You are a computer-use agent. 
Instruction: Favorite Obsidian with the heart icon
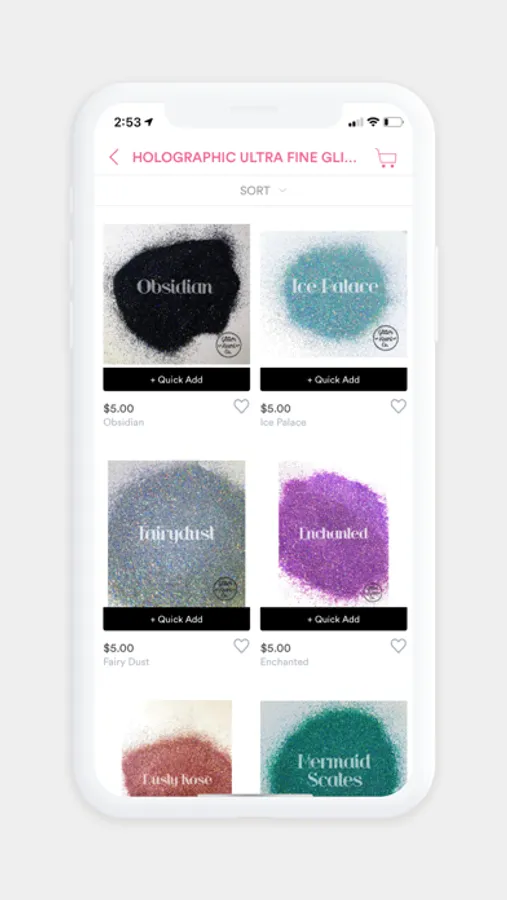(241, 406)
